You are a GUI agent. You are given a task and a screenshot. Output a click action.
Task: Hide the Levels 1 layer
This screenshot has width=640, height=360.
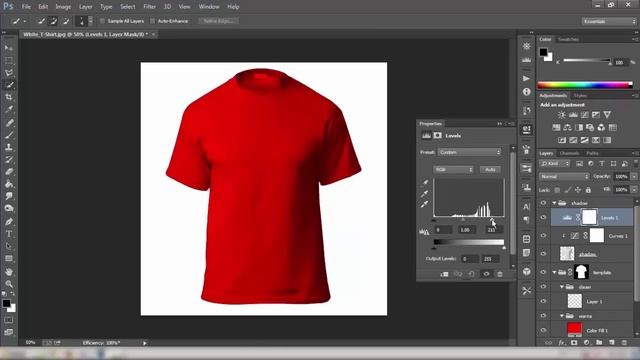coord(543,218)
